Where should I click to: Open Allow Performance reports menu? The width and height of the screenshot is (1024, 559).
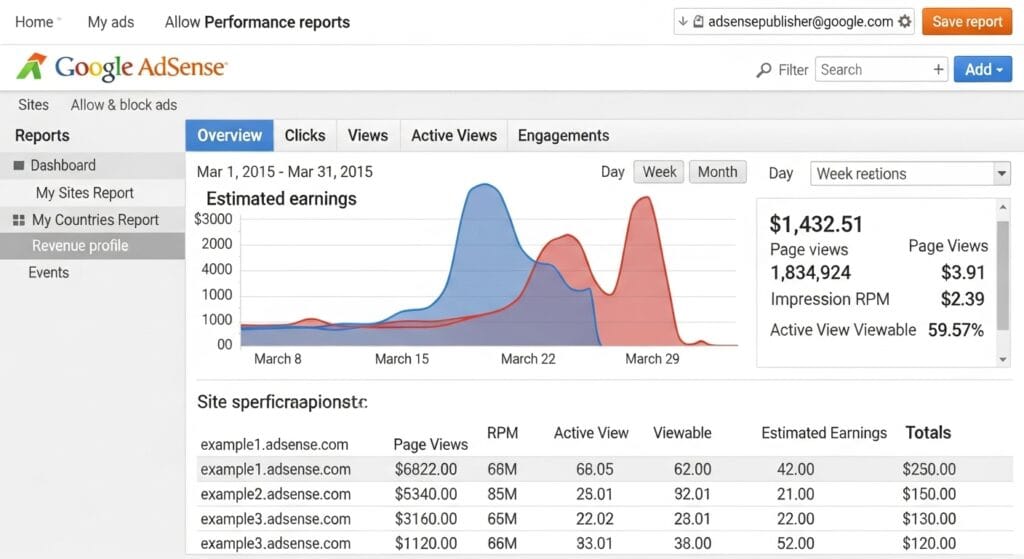tap(257, 22)
